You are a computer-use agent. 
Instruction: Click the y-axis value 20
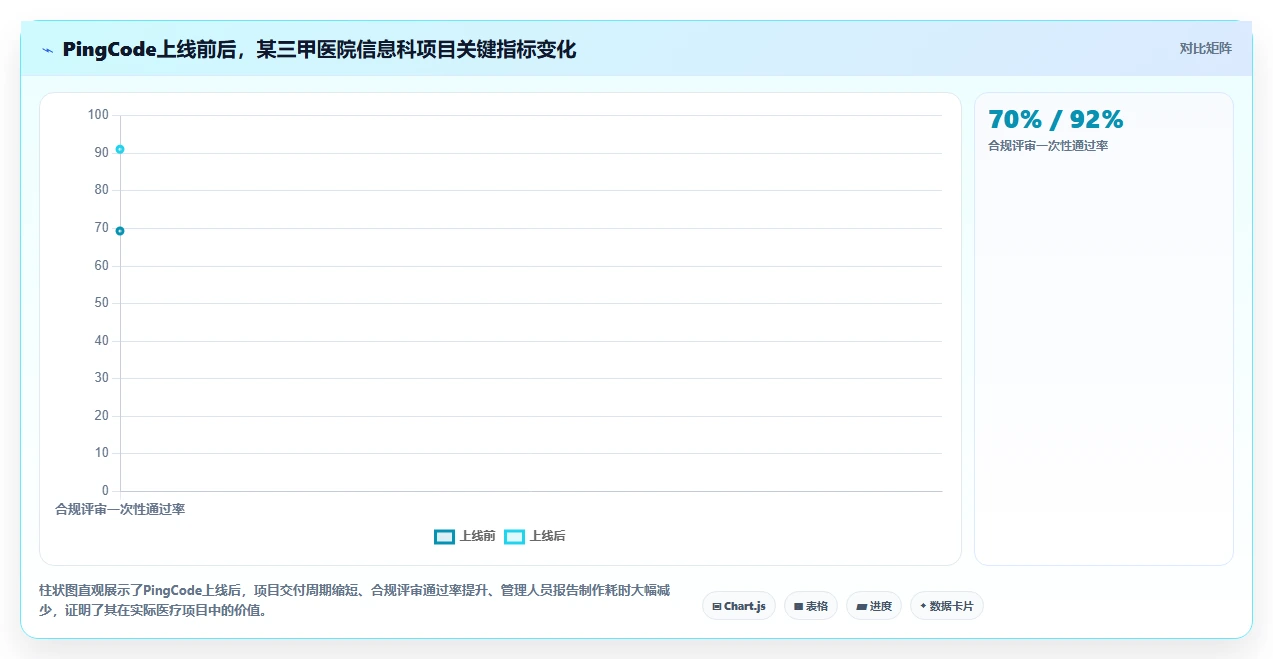(102, 416)
